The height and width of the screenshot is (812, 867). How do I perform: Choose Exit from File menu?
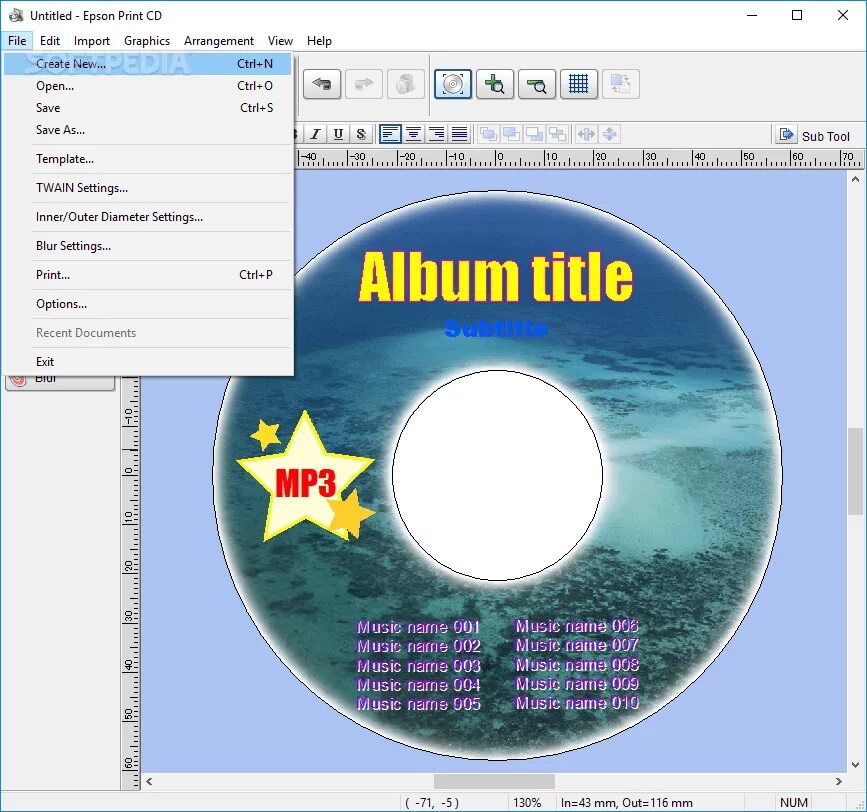click(148, 362)
